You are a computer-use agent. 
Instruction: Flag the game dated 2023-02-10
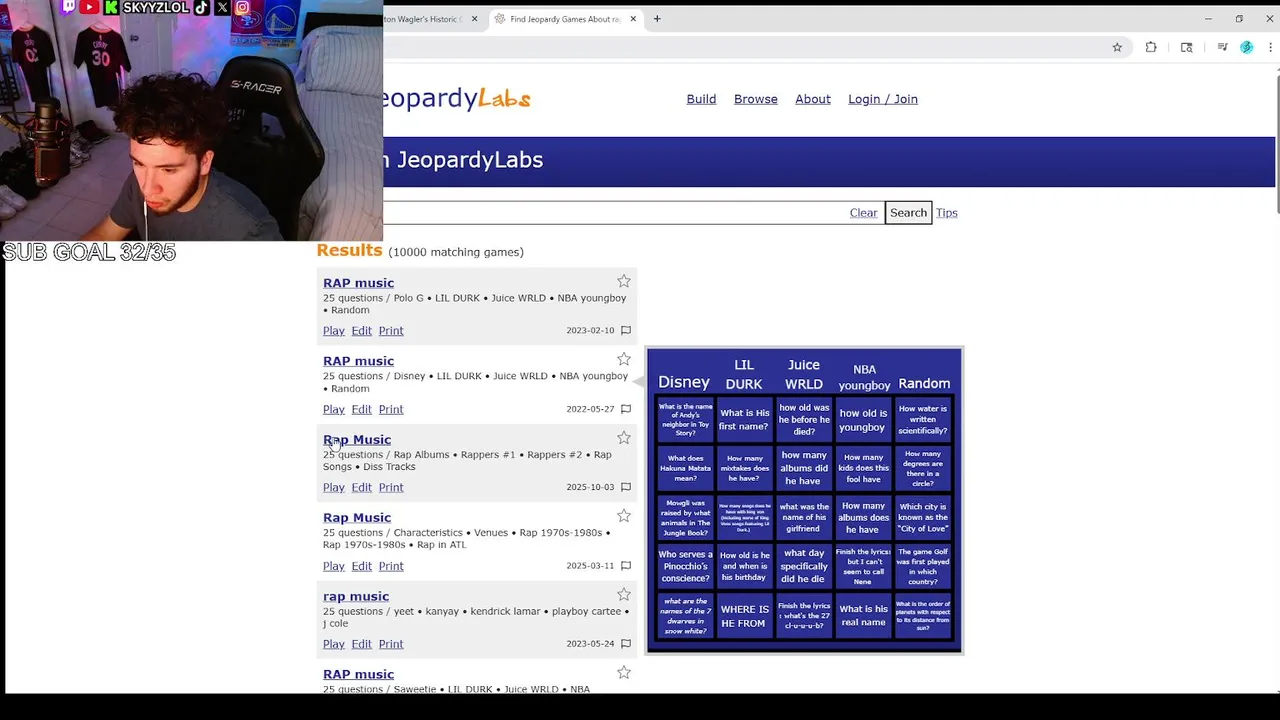(x=626, y=331)
